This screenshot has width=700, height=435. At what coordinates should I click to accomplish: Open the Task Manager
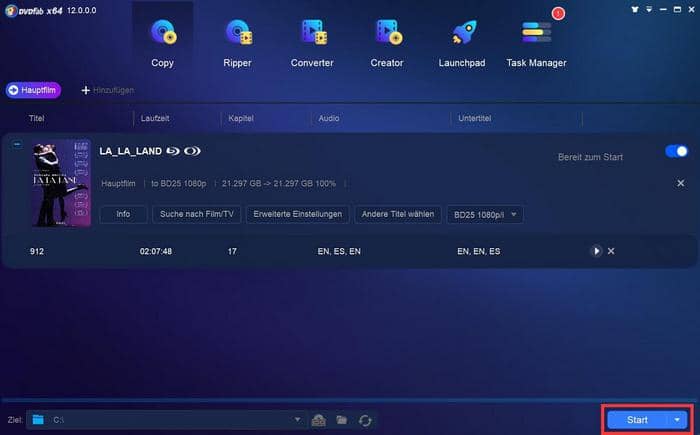point(536,43)
